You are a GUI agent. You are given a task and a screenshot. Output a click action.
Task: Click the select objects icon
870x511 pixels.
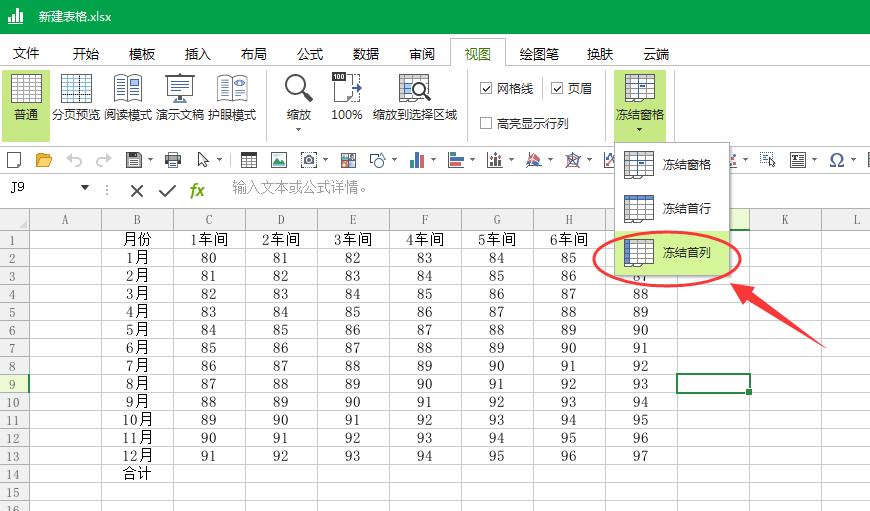(768, 160)
